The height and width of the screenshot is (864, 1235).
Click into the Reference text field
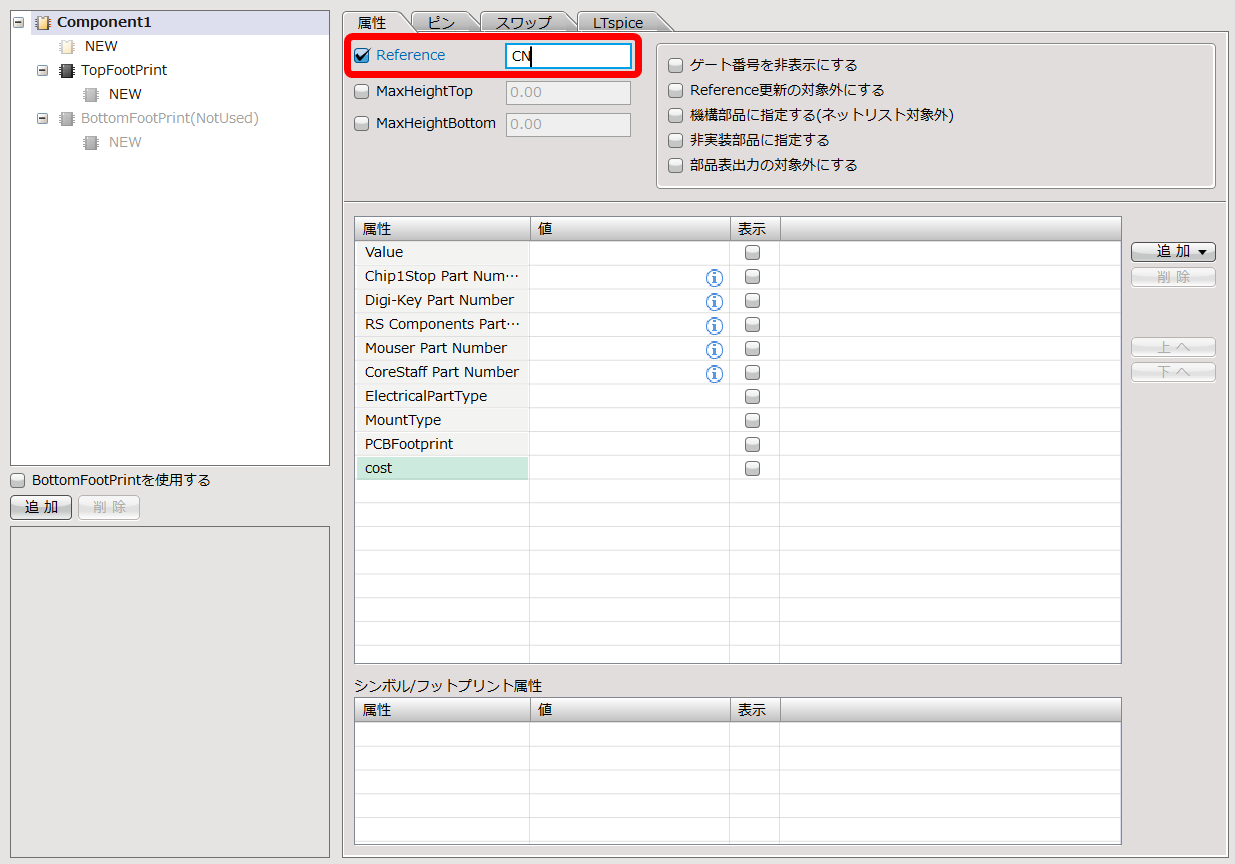coord(568,56)
